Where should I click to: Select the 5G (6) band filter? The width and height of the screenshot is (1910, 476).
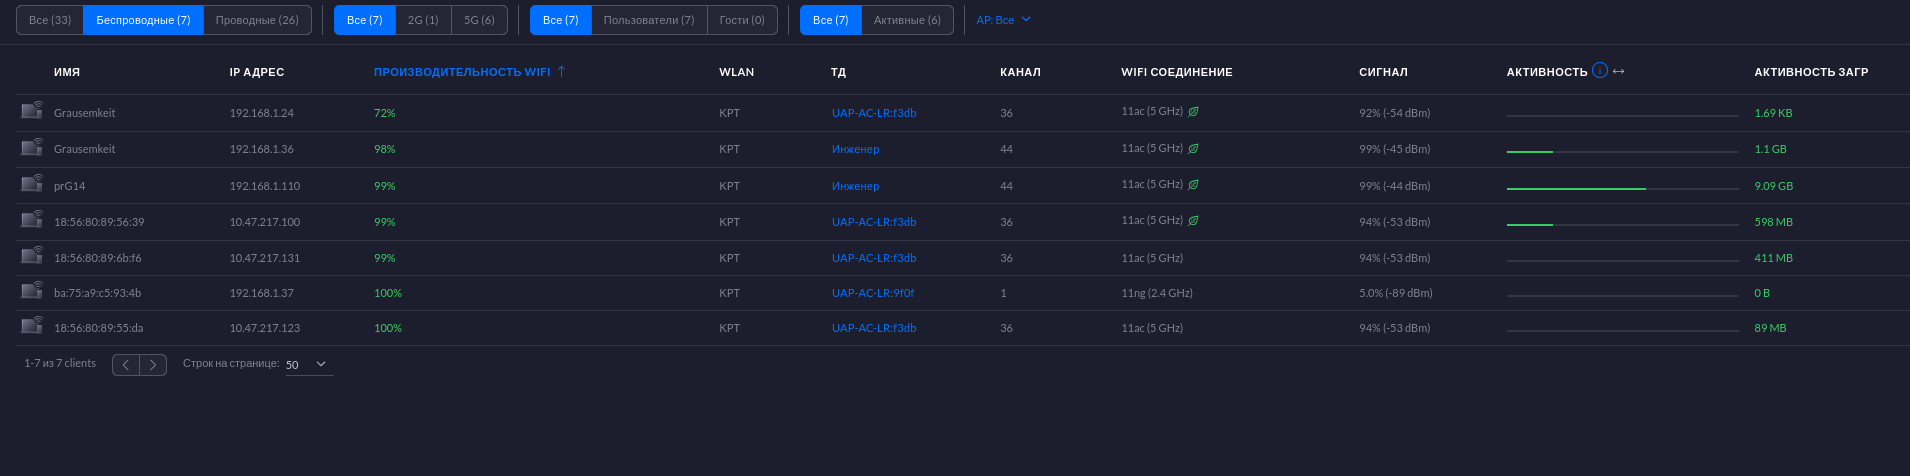(x=479, y=20)
